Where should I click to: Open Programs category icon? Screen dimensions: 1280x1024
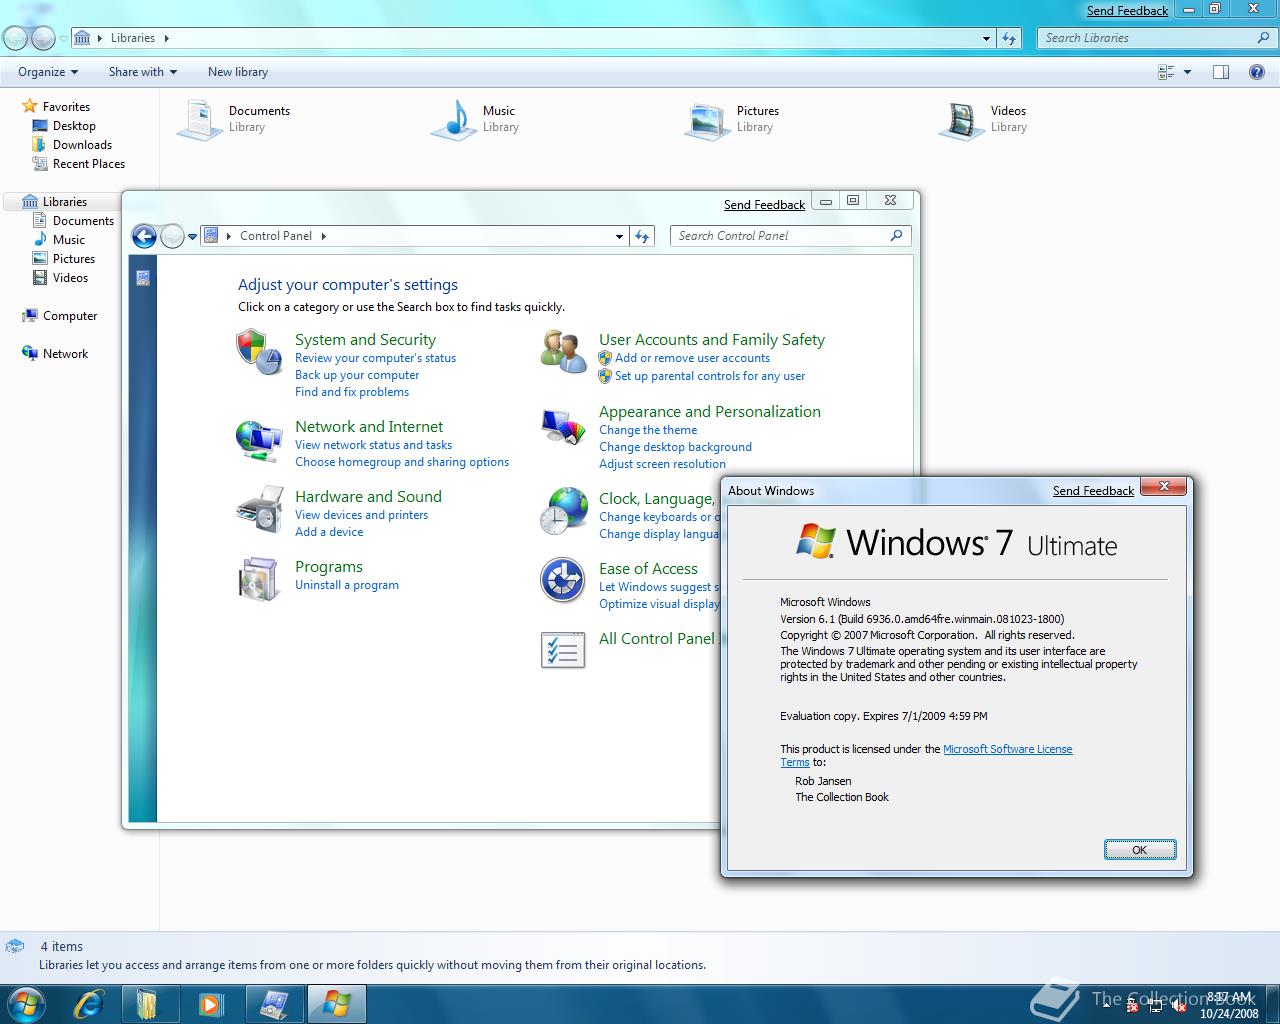pyautogui.click(x=259, y=579)
